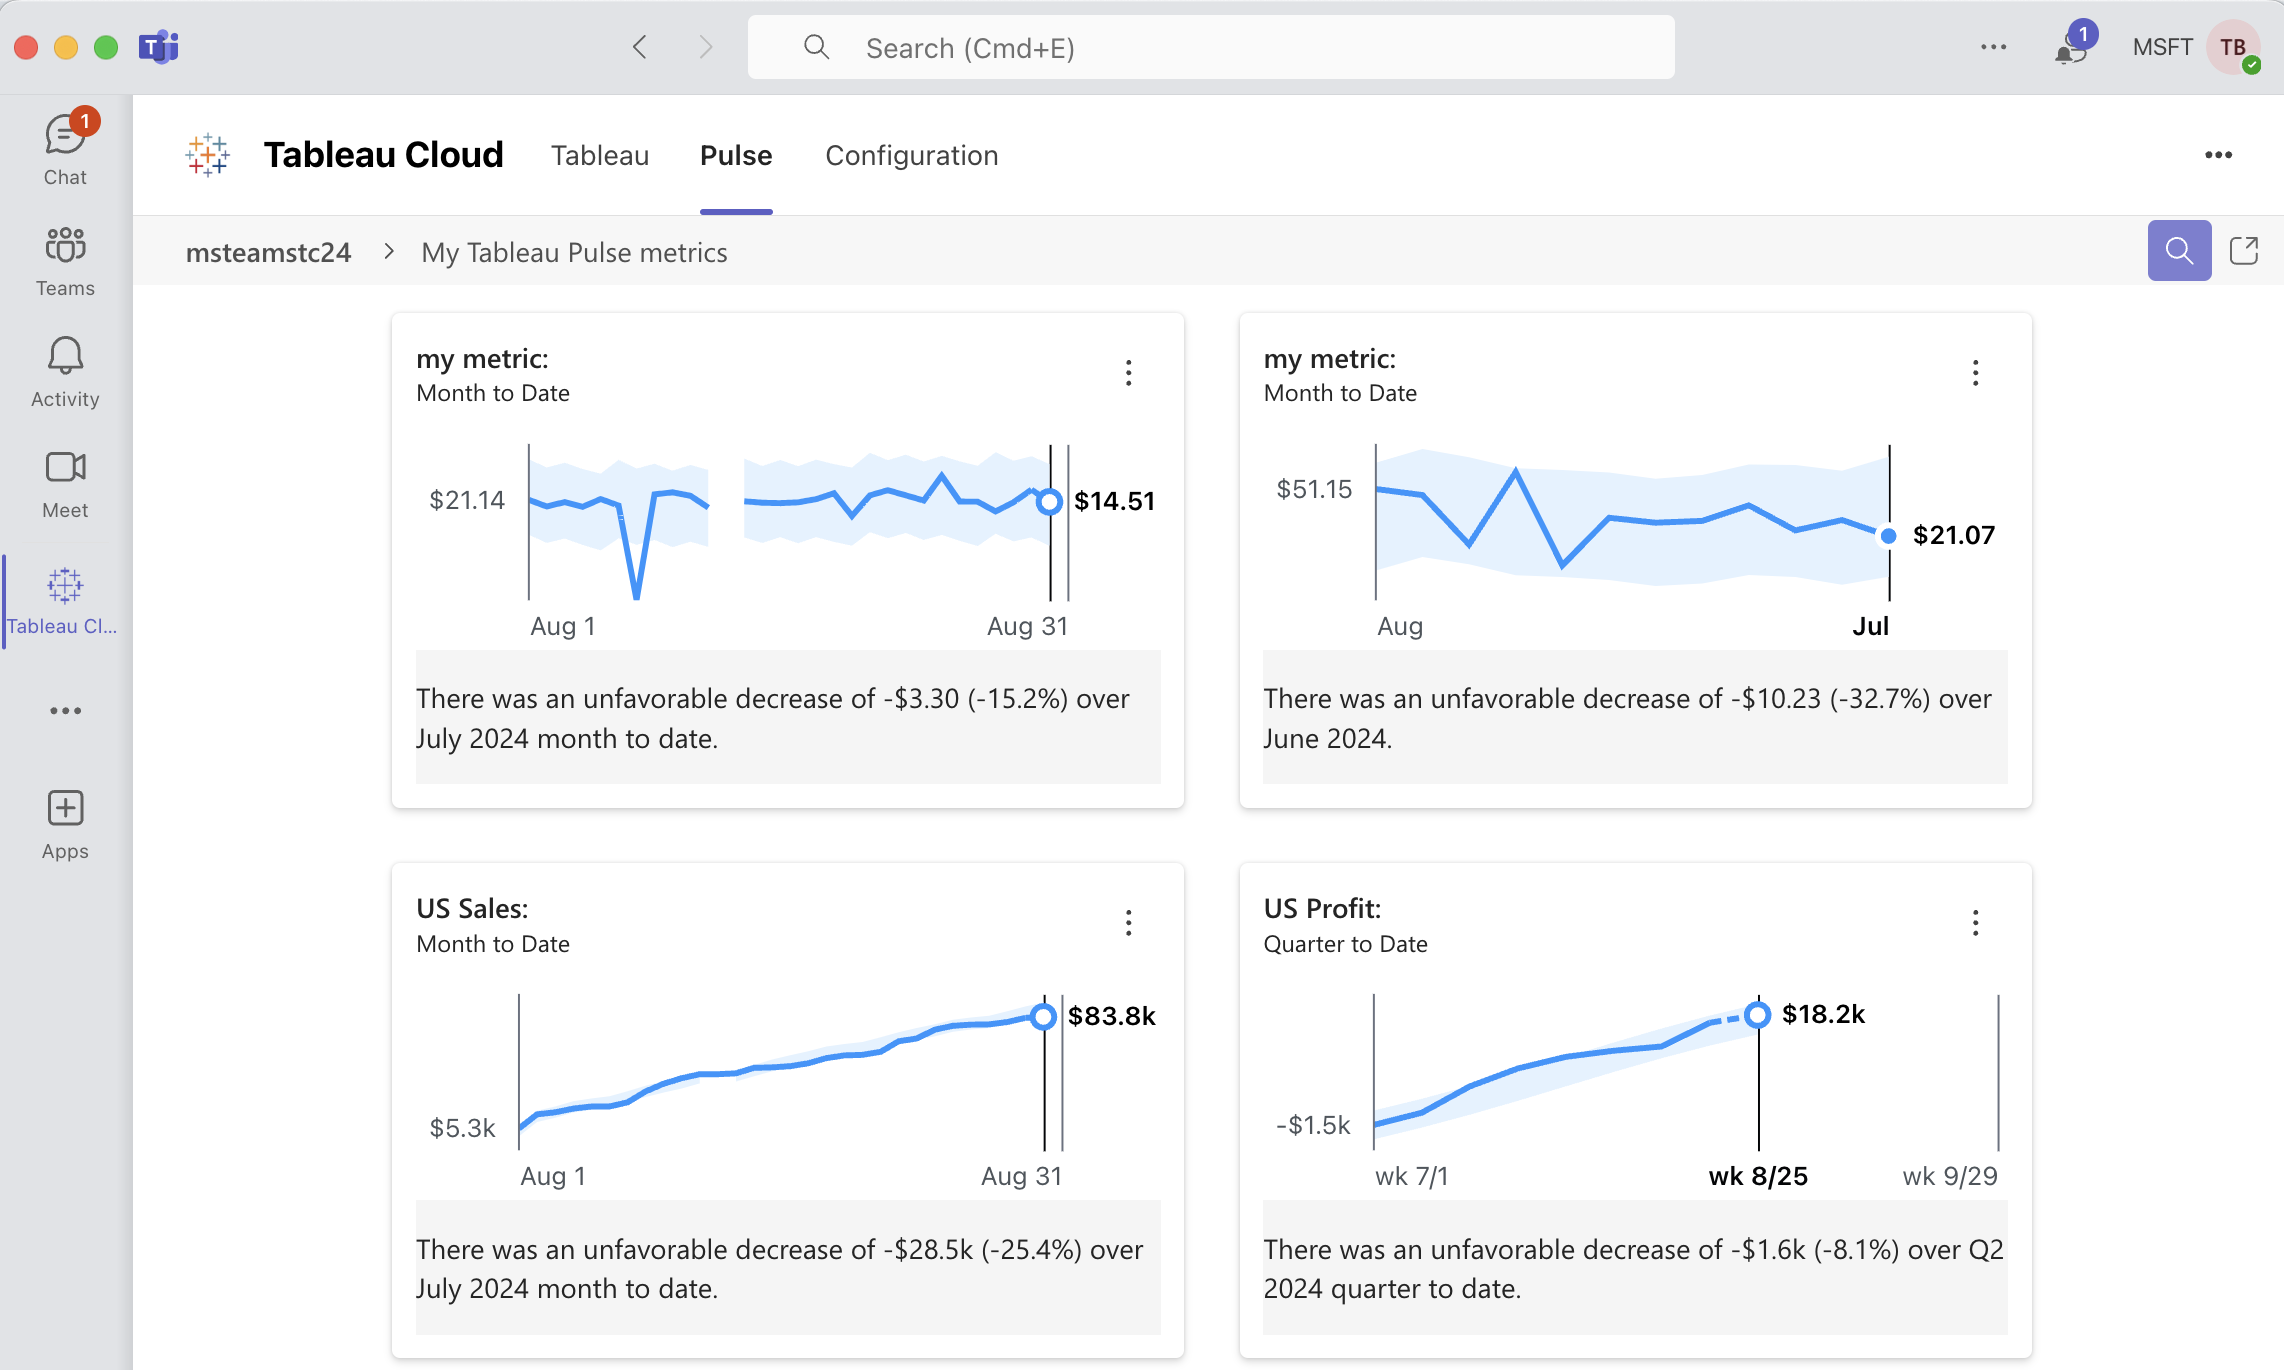This screenshot has height=1370, width=2284.
Task: Go back with the left arrow
Action: pos(640,47)
